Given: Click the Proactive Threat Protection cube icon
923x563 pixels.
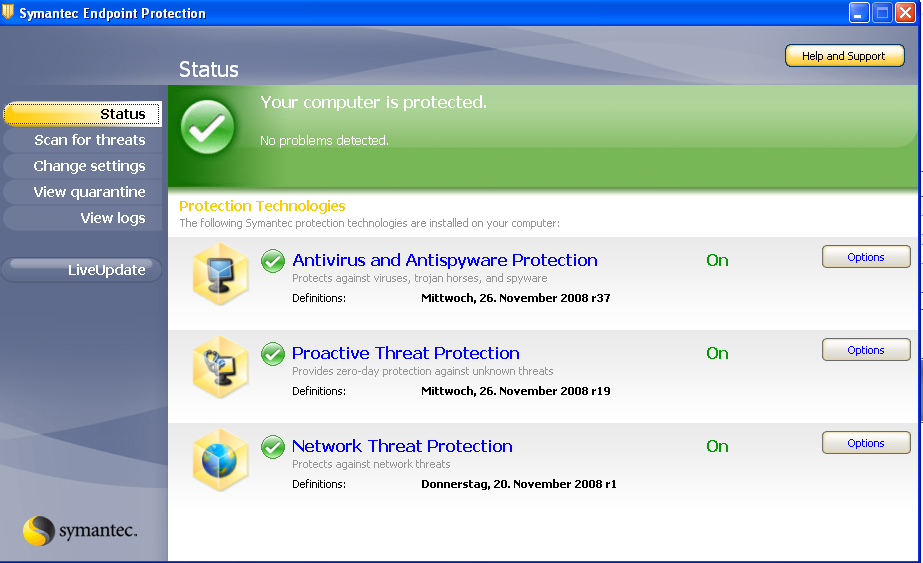Looking at the screenshot, I should click(220, 366).
